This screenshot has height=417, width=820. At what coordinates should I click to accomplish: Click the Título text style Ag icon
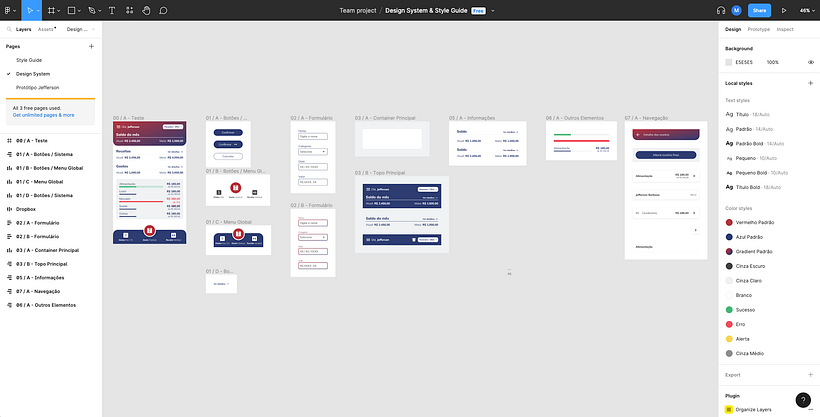729,114
